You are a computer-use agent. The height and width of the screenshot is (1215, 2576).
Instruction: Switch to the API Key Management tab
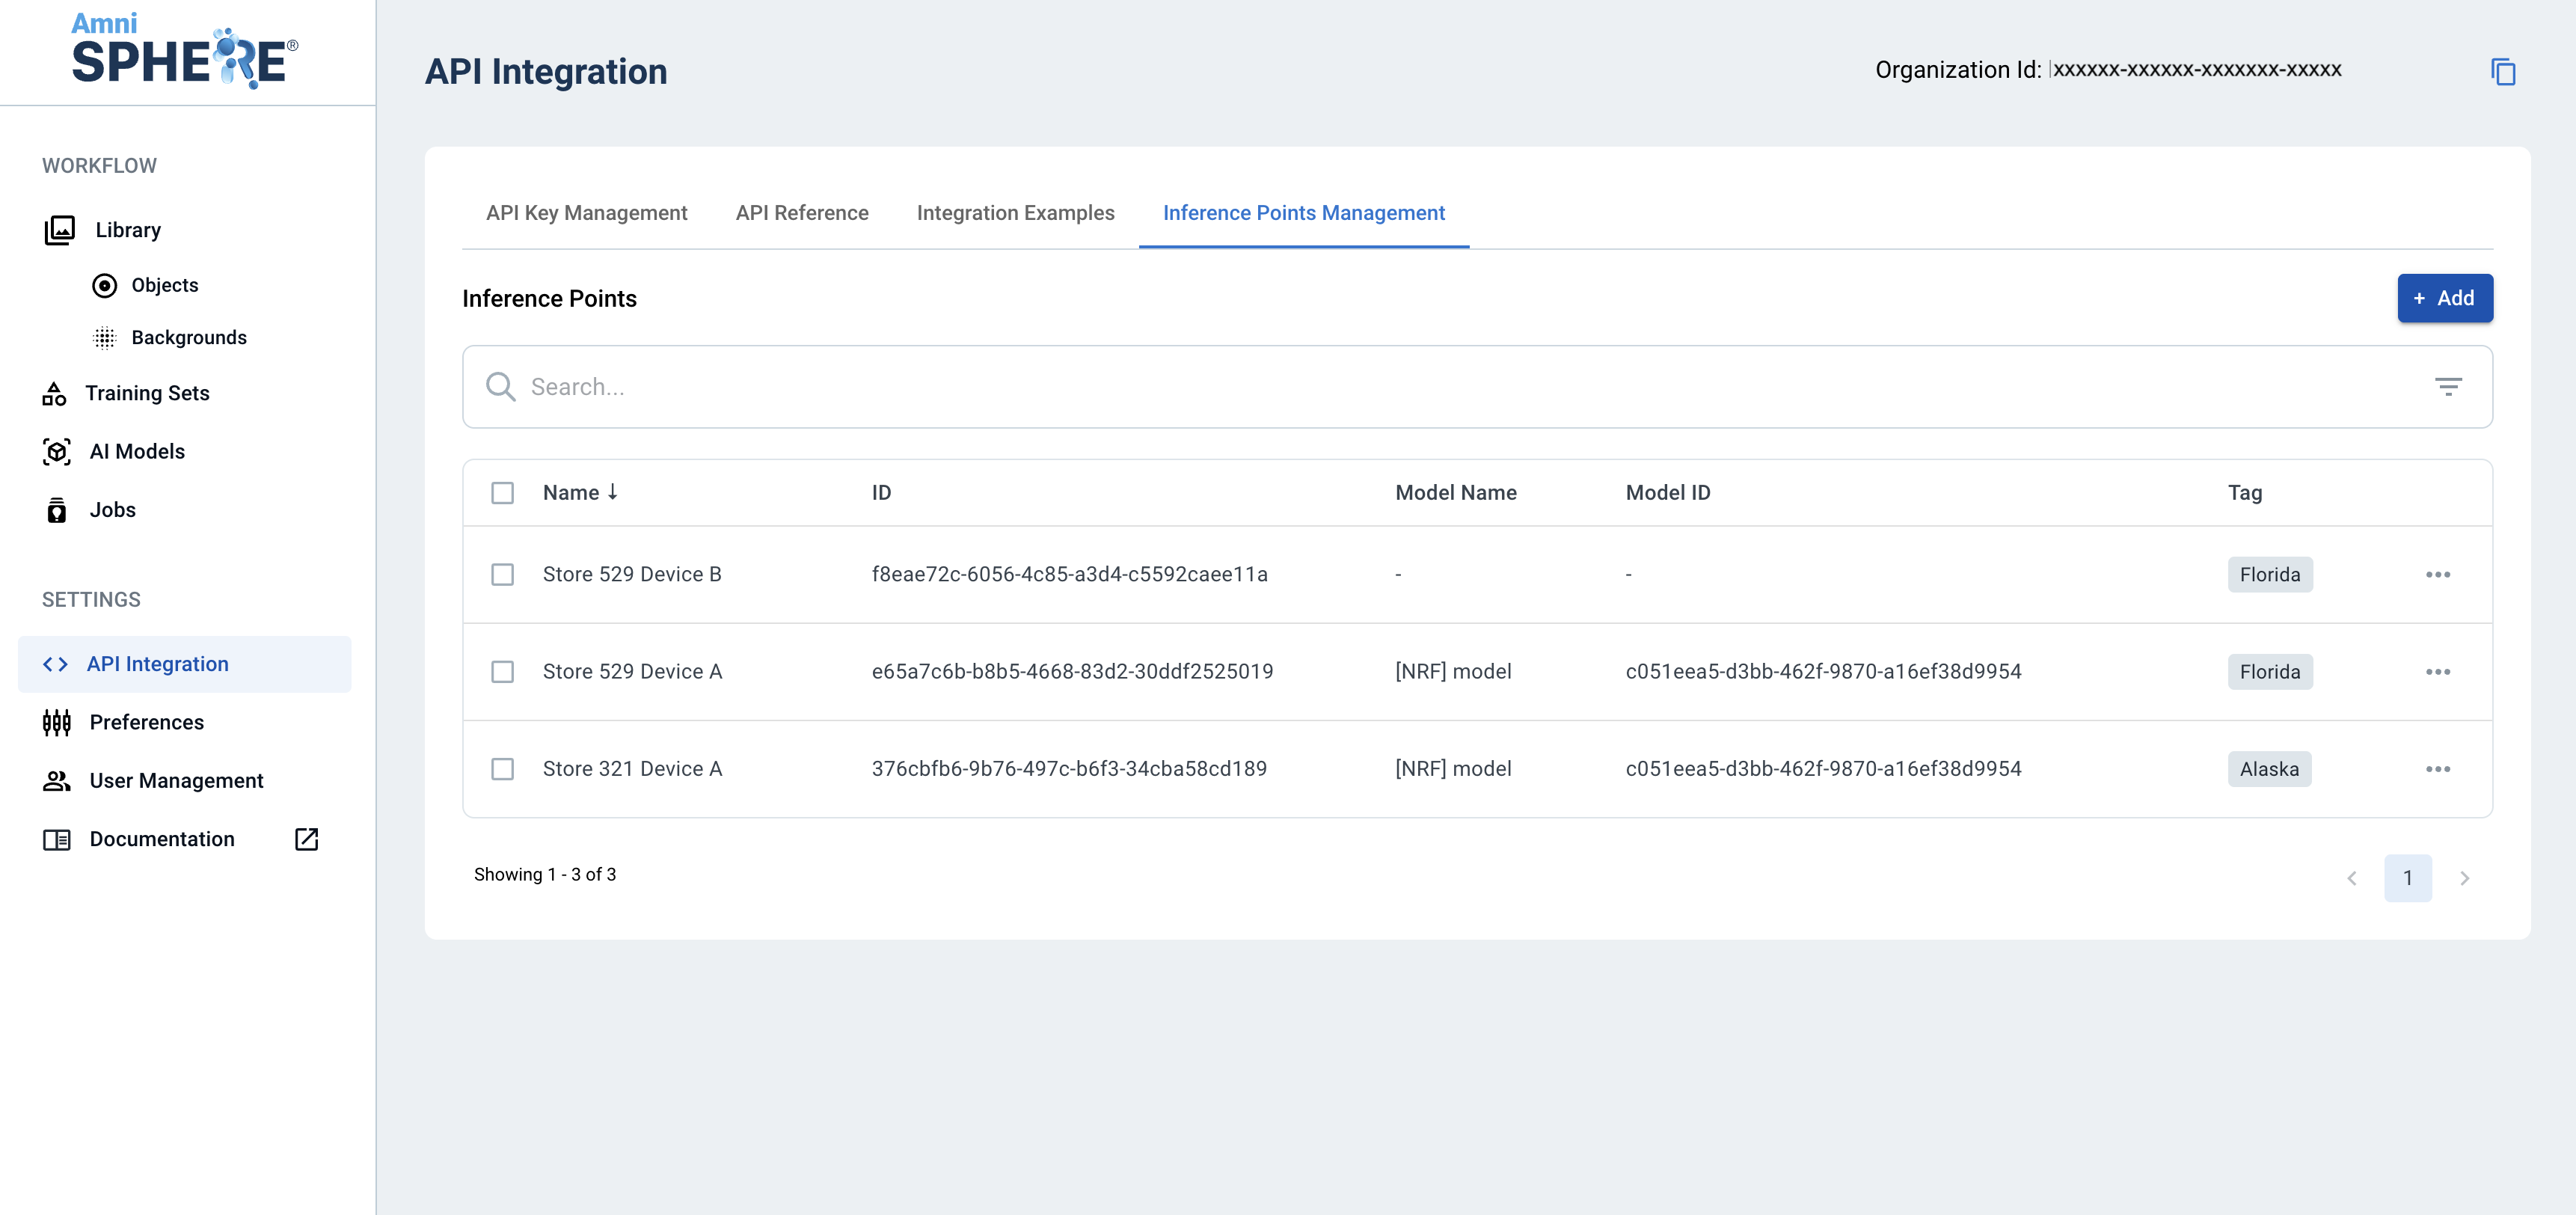tap(586, 213)
